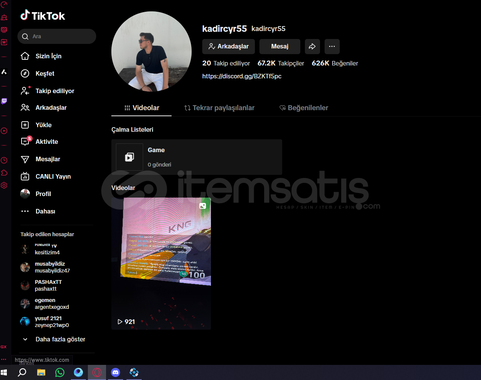Expand Daha fazla göster in followed accounts
This screenshot has height=380, width=481.
[x=53, y=339]
